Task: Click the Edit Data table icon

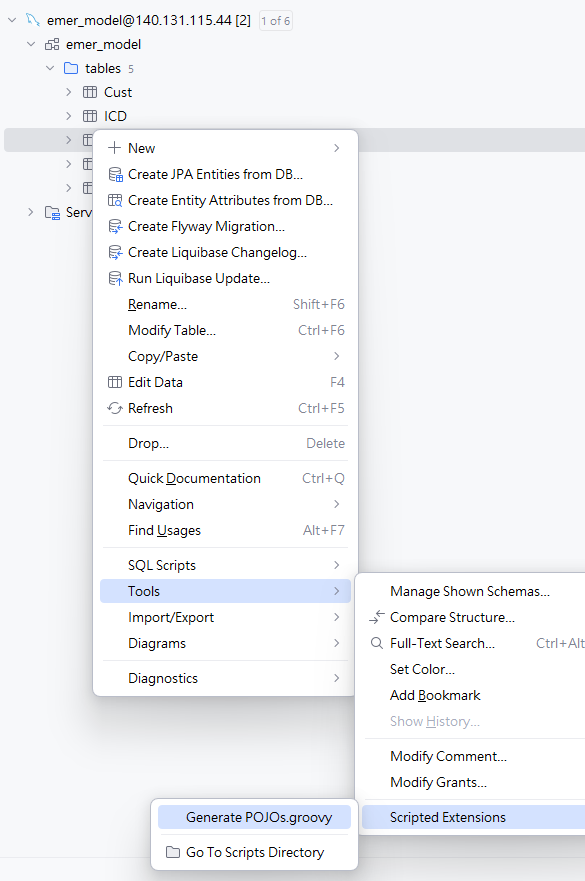Action: tap(115, 383)
